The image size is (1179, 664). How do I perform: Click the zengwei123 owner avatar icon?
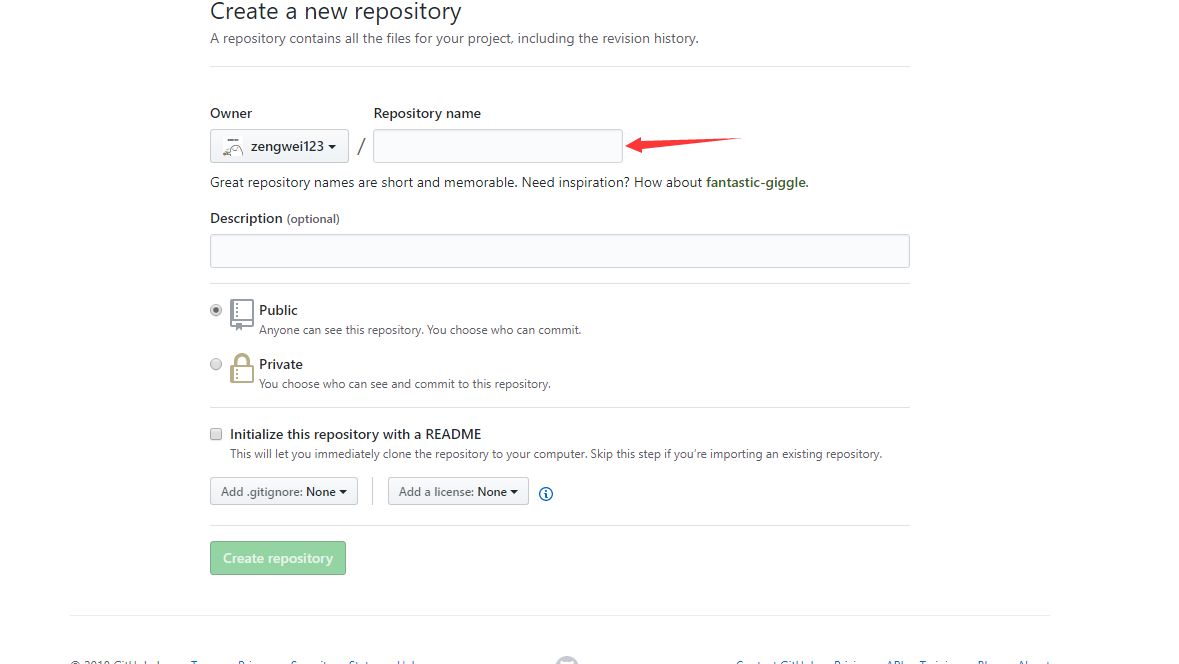pyautogui.click(x=232, y=146)
